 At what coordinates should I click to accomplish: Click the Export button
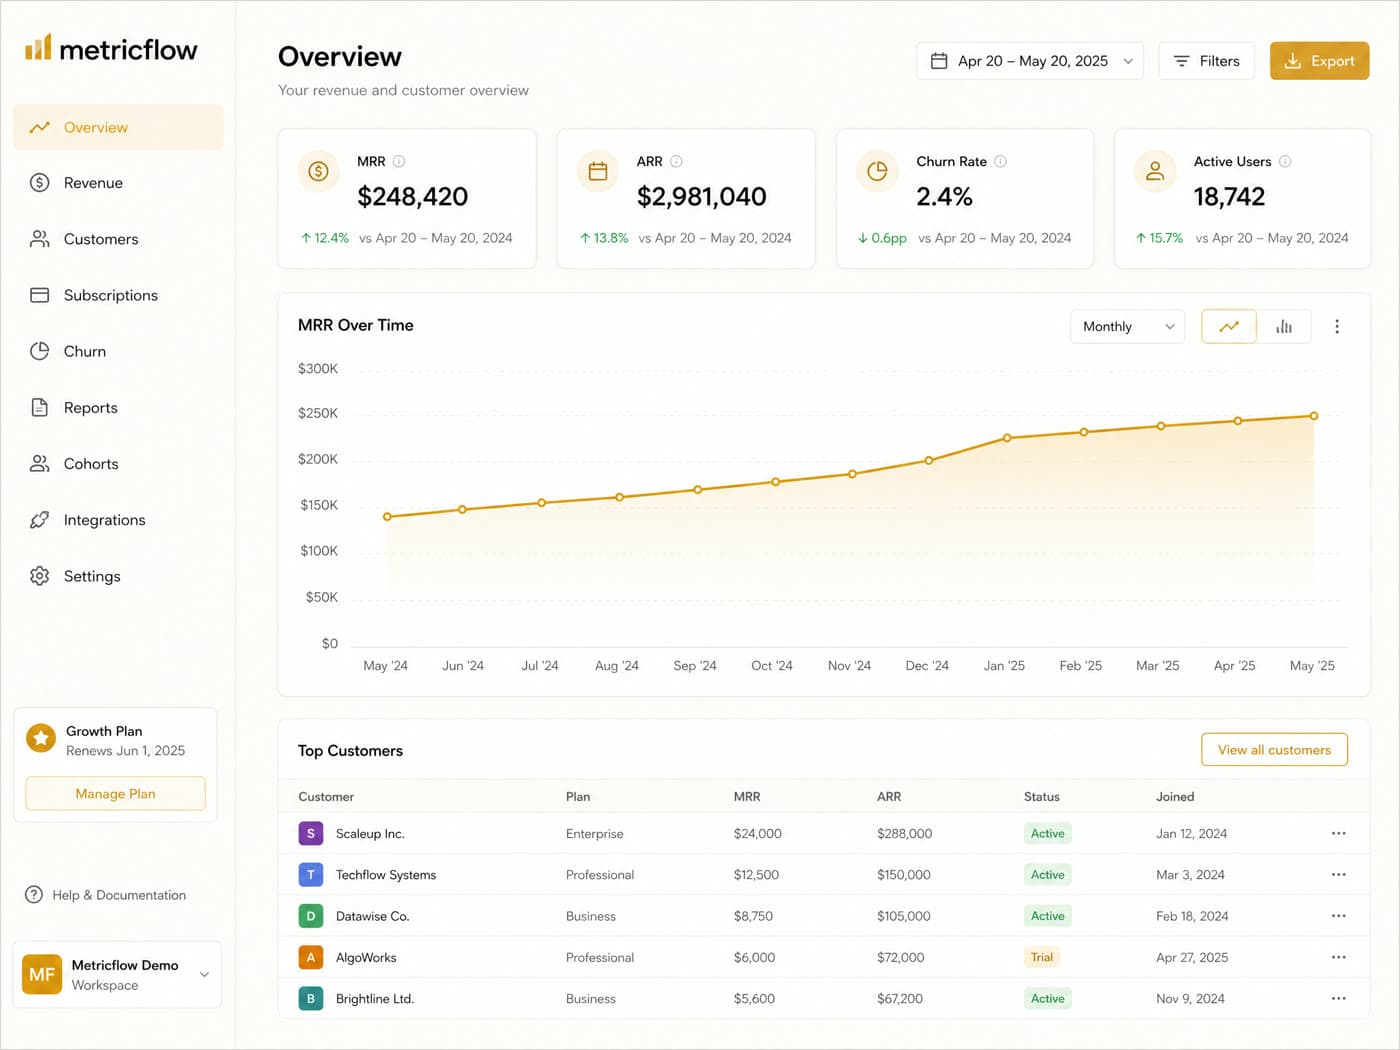(1319, 61)
